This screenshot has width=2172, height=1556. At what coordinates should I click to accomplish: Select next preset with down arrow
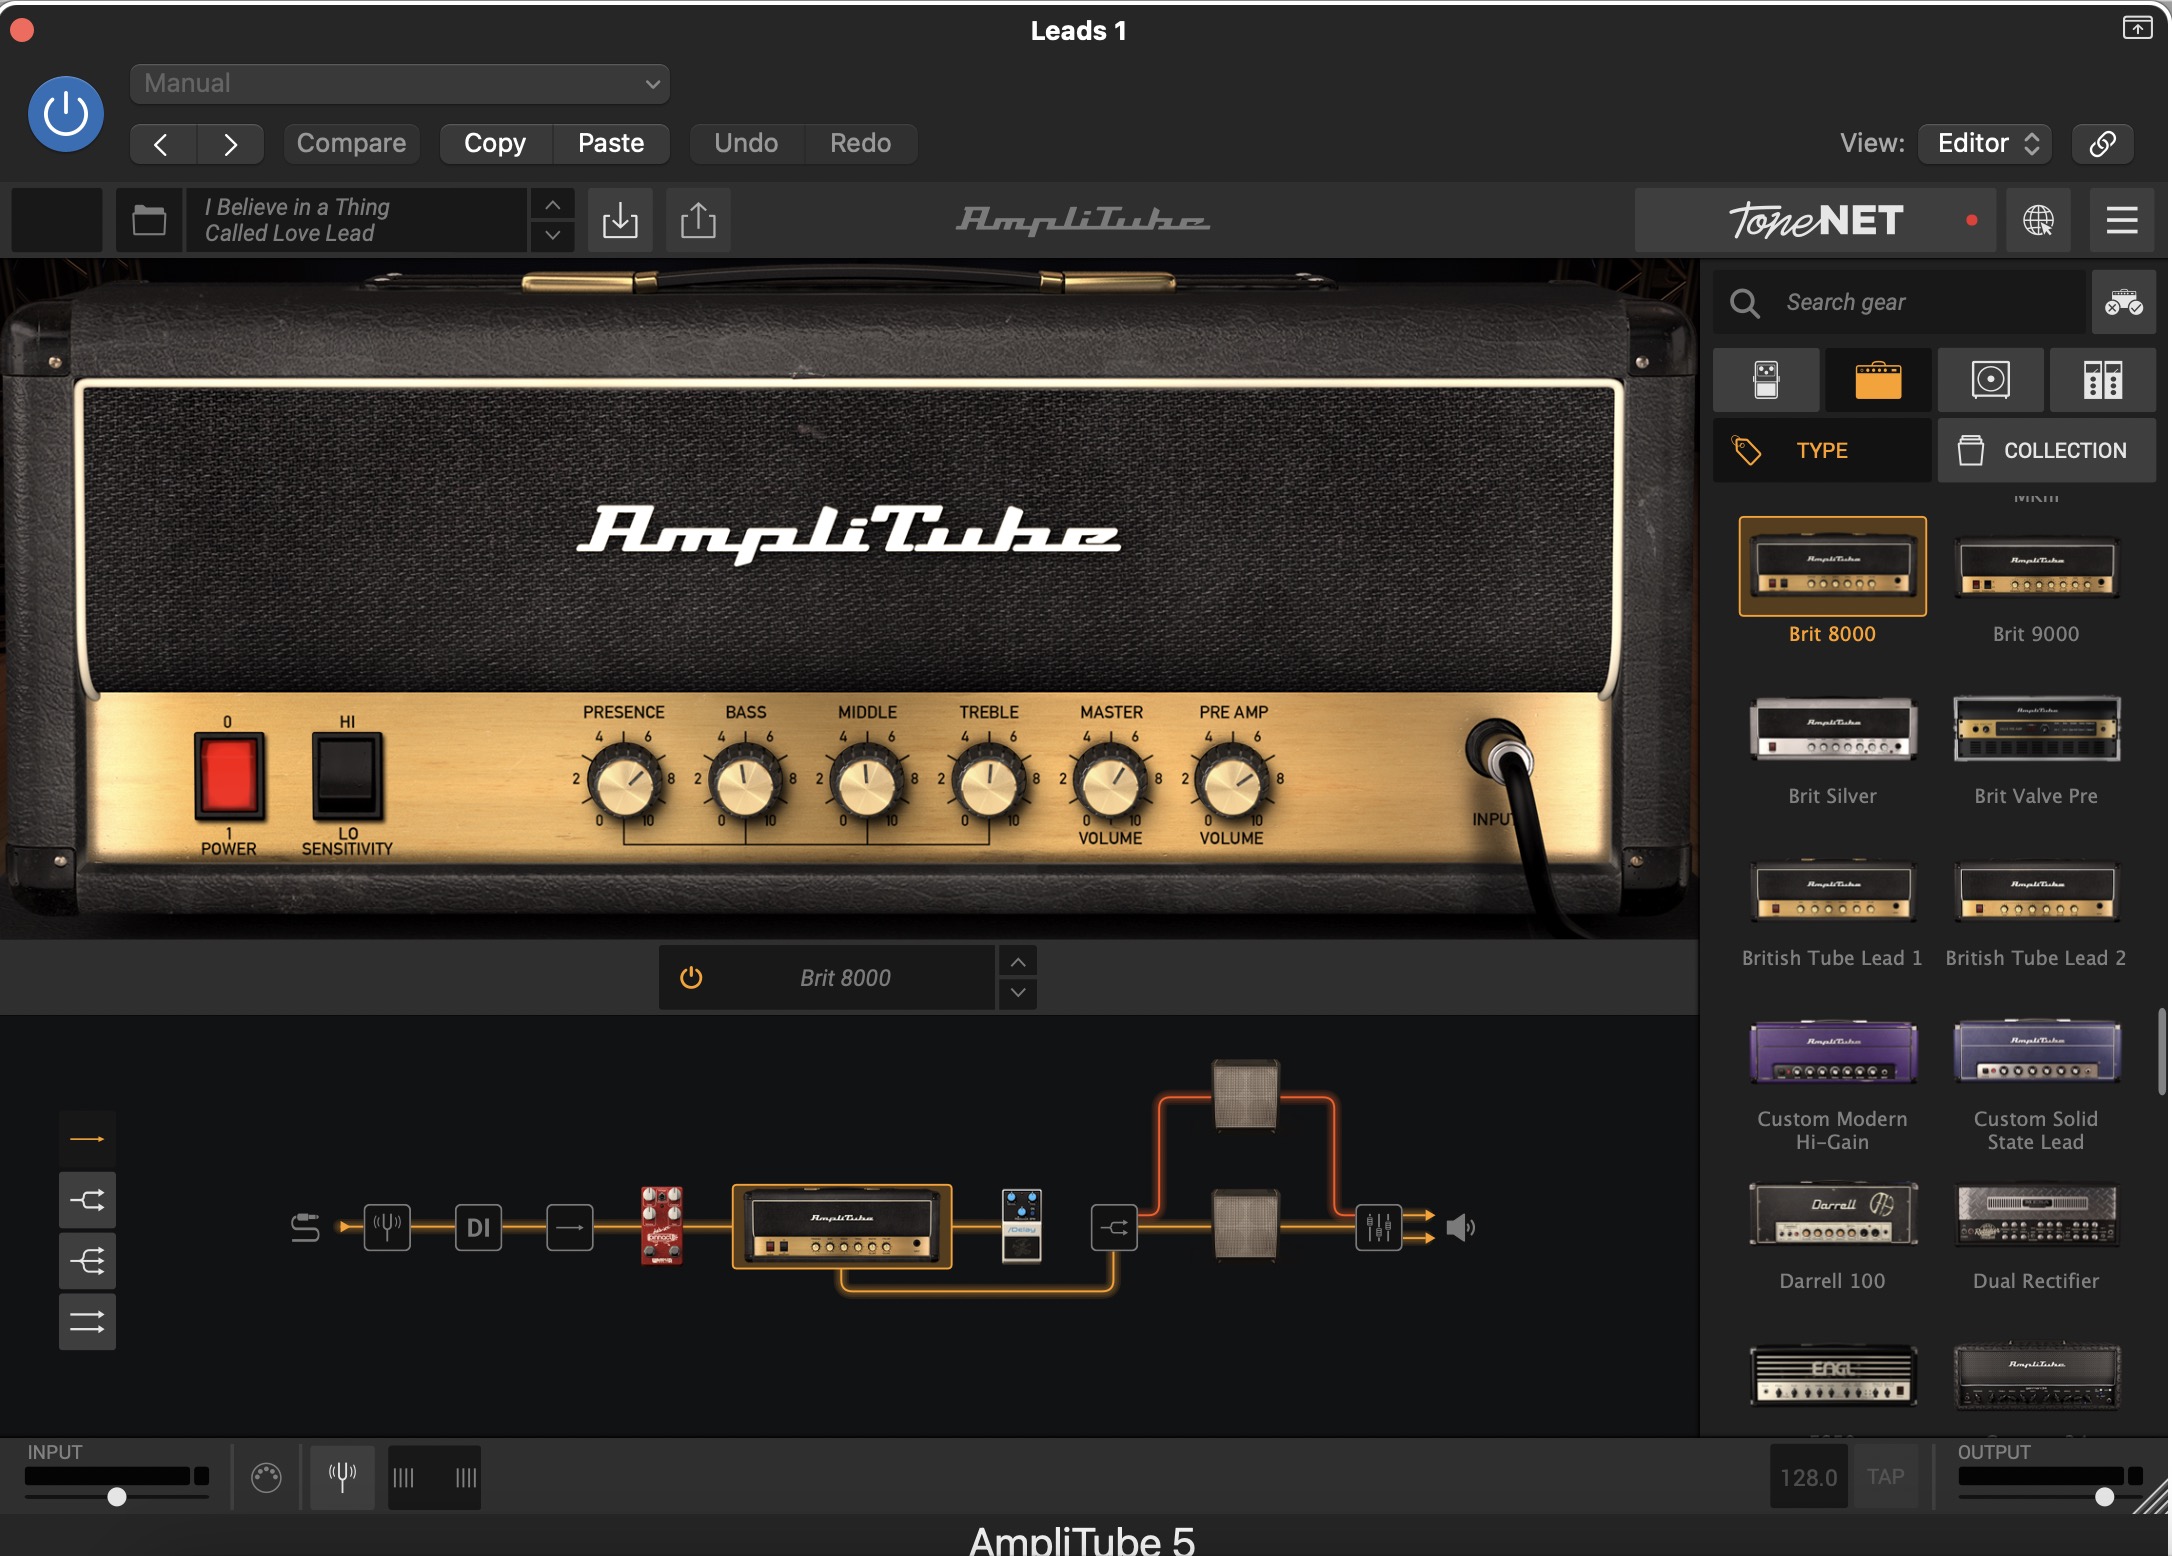coord(552,236)
